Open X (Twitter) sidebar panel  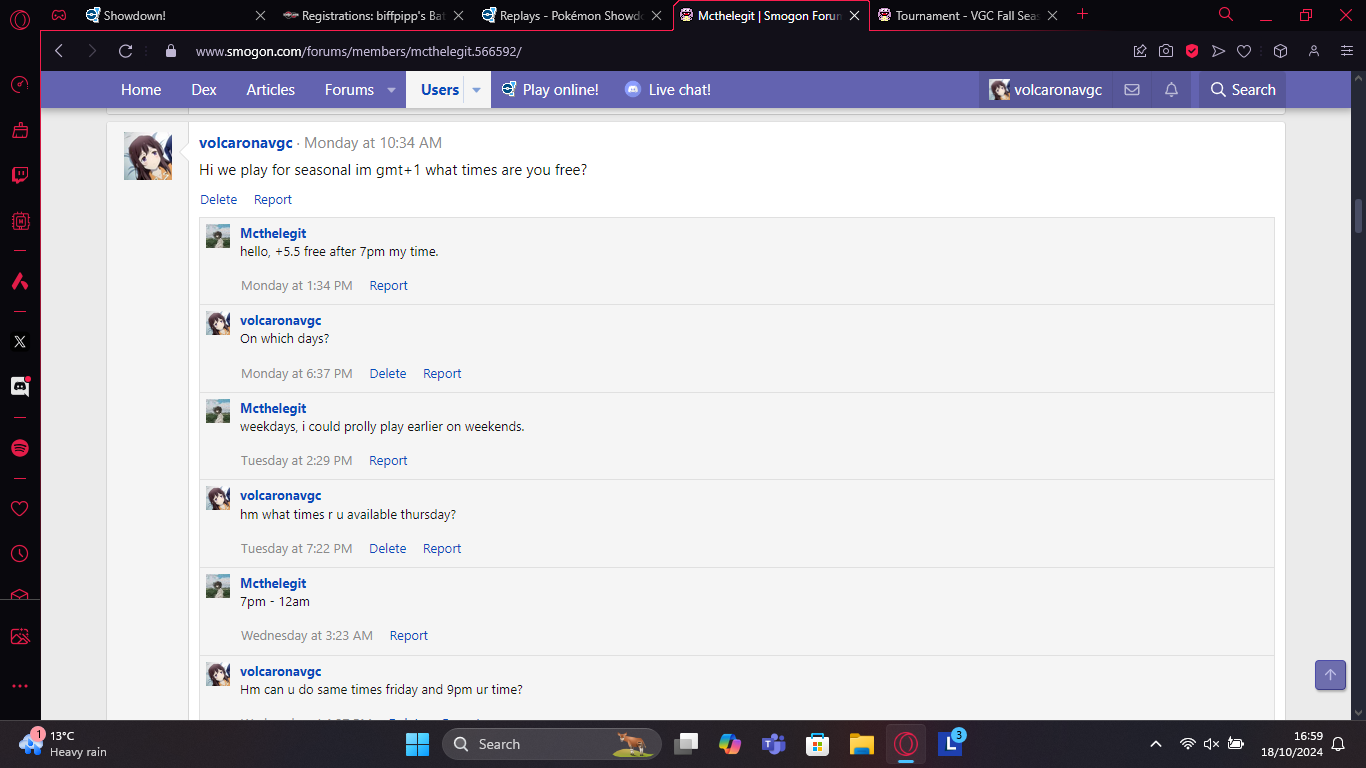pos(20,342)
